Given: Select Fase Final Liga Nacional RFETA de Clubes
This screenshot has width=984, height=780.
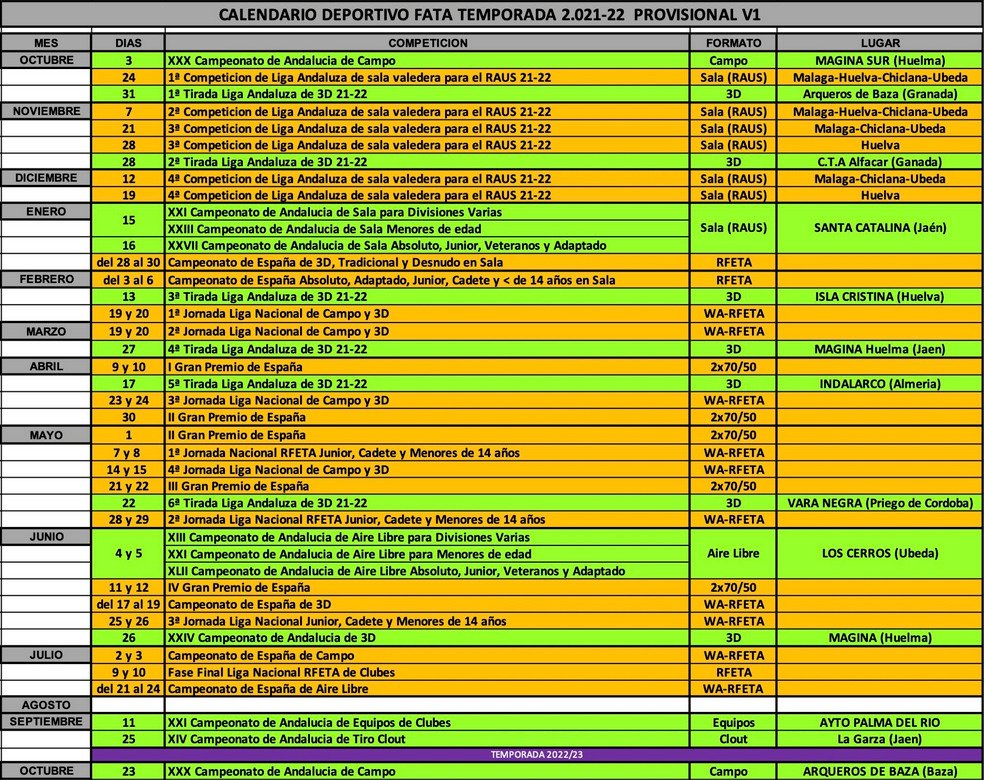Looking at the screenshot, I should pos(280,671).
